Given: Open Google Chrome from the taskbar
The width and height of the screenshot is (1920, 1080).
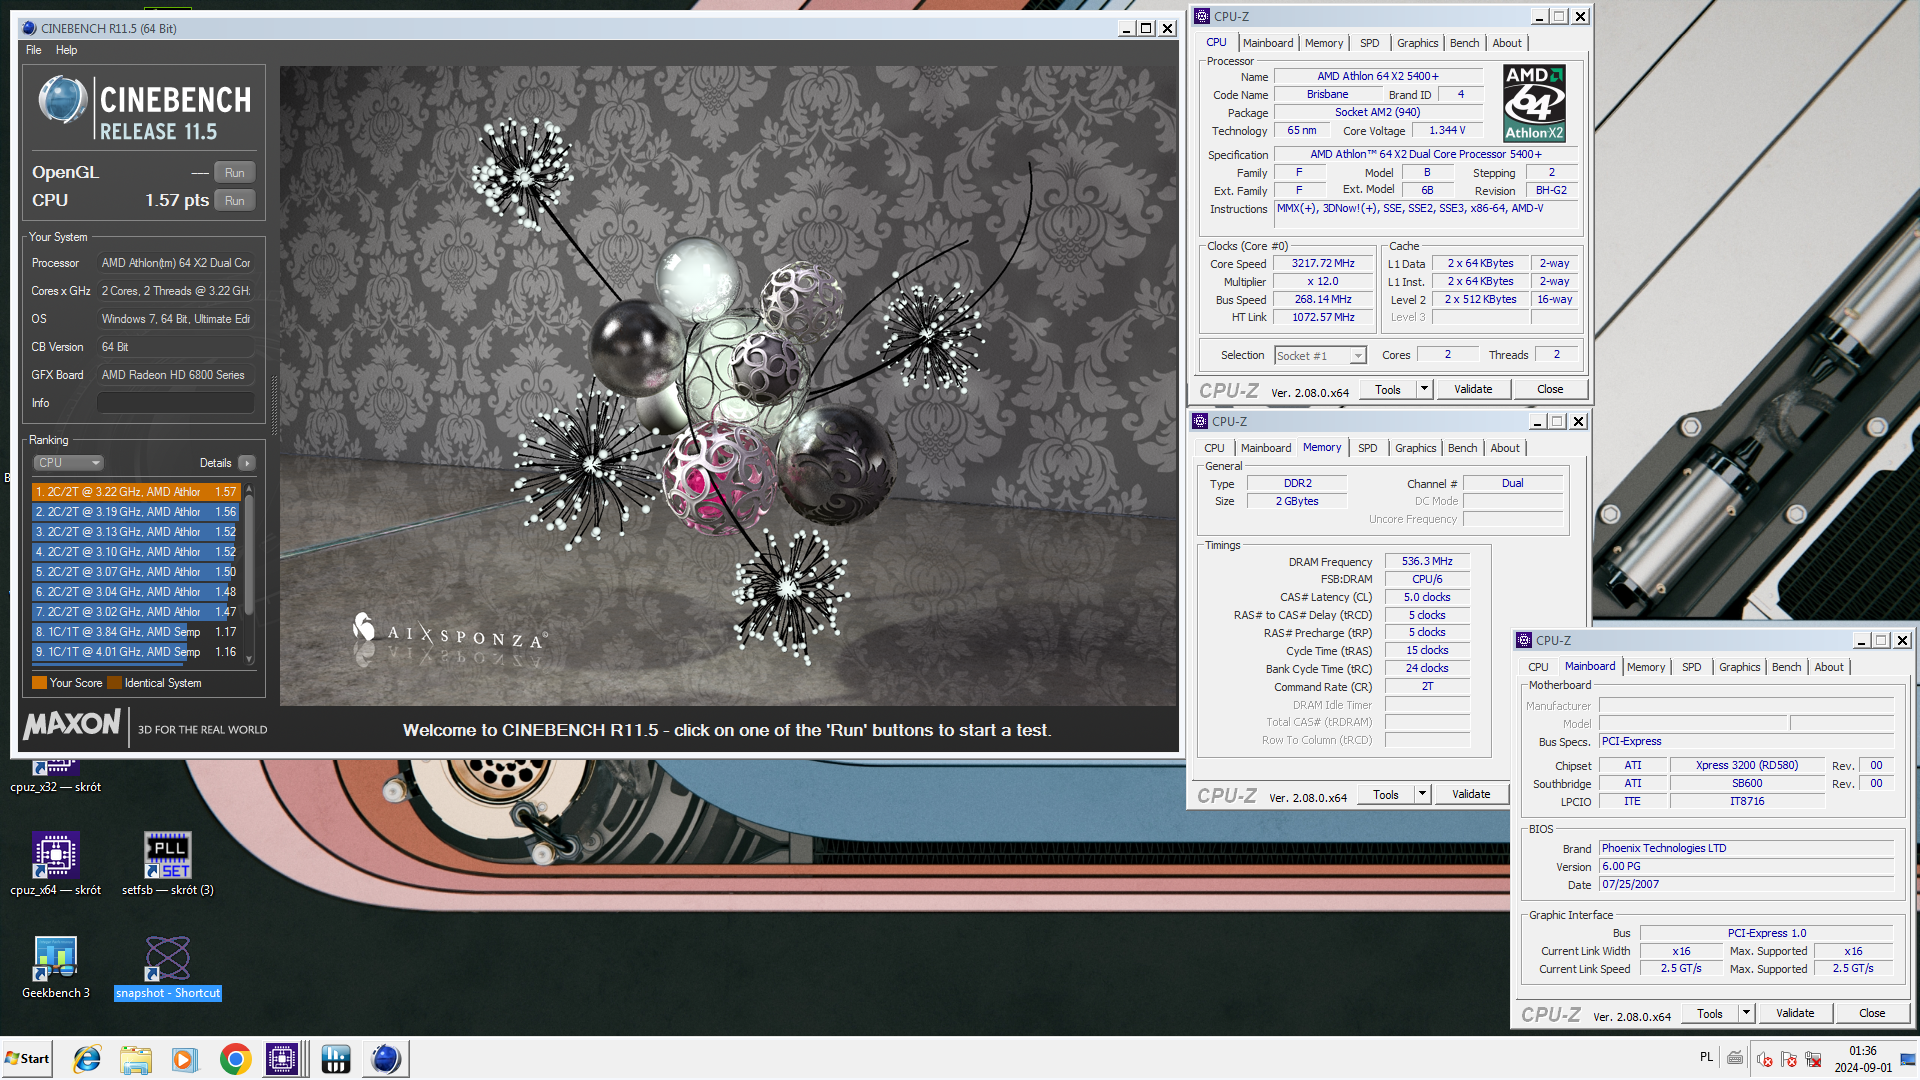Looking at the screenshot, I should click(x=236, y=1059).
